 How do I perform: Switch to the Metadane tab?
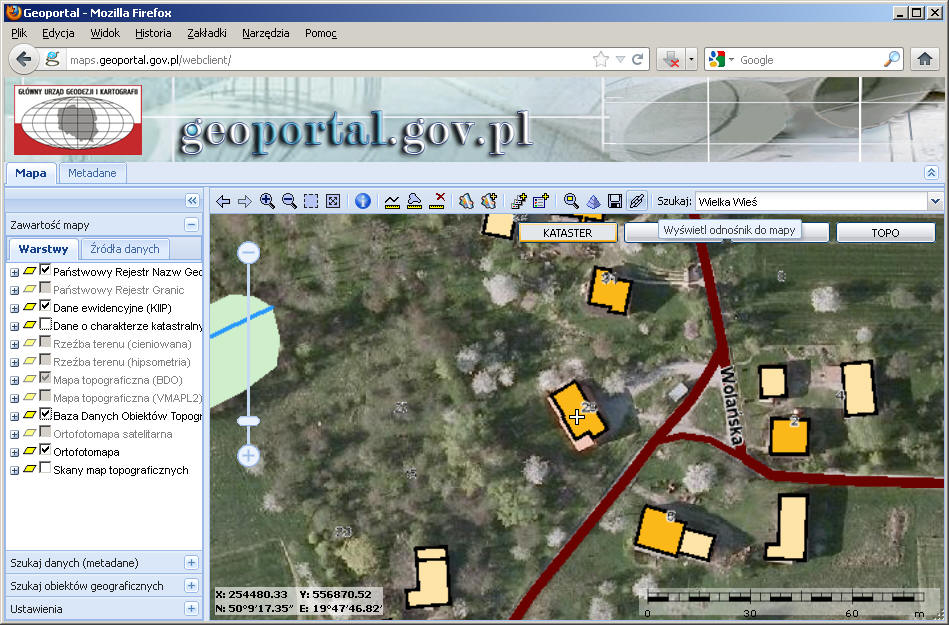tap(92, 173)
